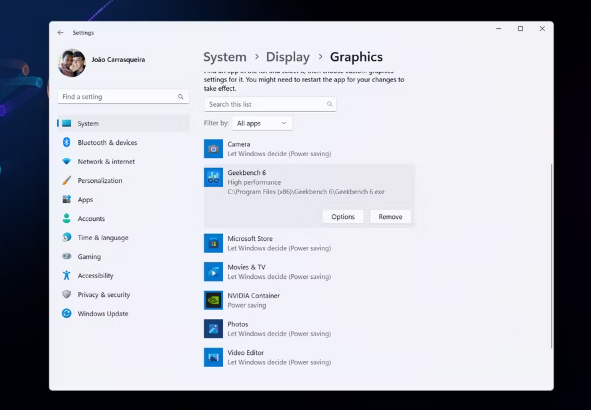Click the Search this list field

270,104
